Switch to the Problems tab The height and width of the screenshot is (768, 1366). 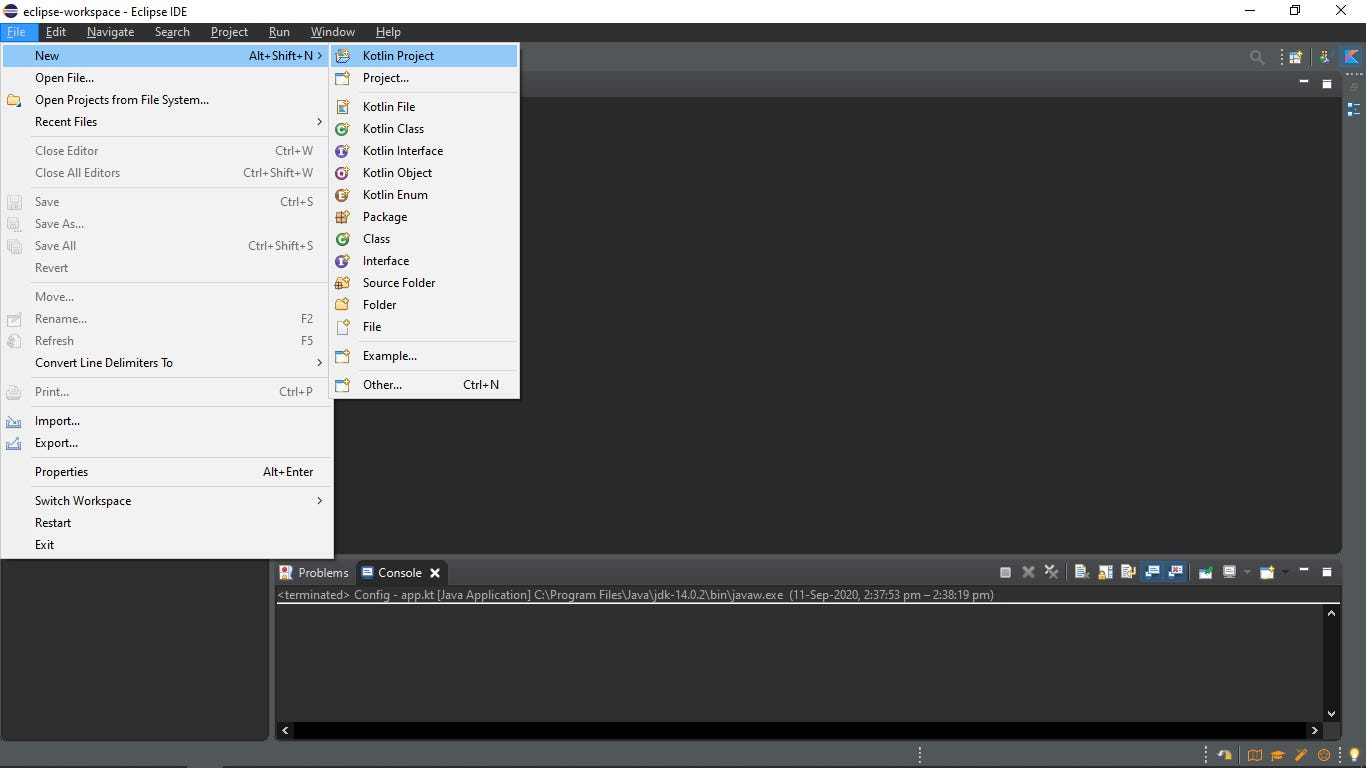(x=322, y=572)
